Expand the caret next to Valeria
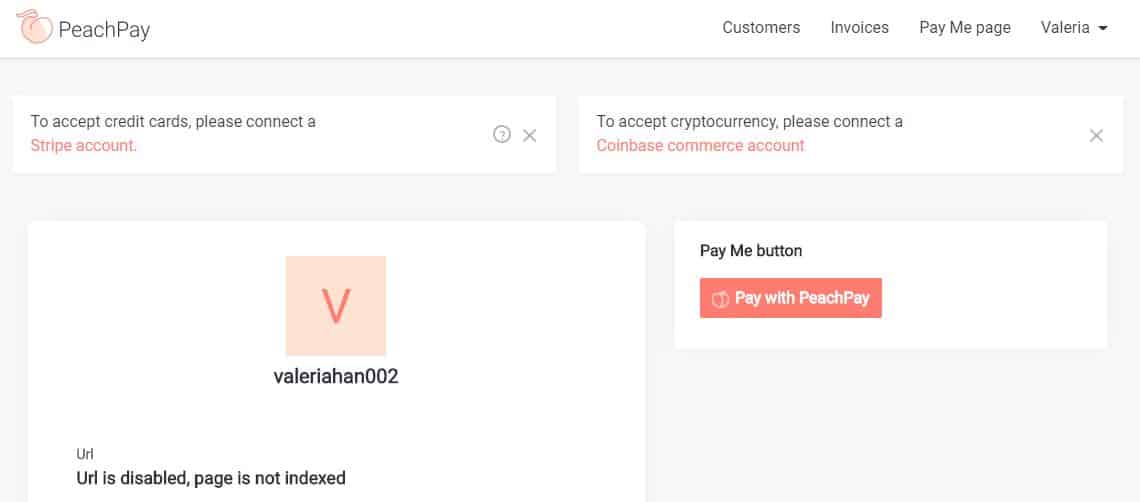Screen dimensions: 1140x502 (1103, 29)
